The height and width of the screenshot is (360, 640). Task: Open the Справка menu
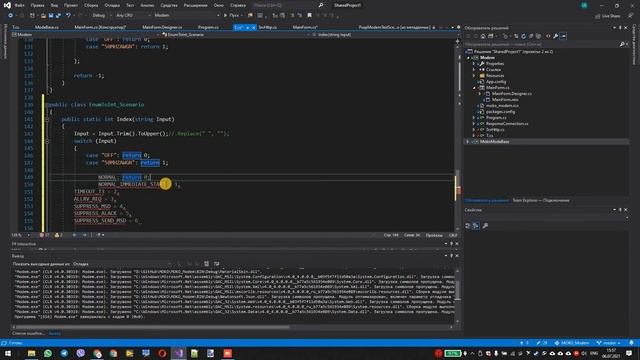click(238, 5)
